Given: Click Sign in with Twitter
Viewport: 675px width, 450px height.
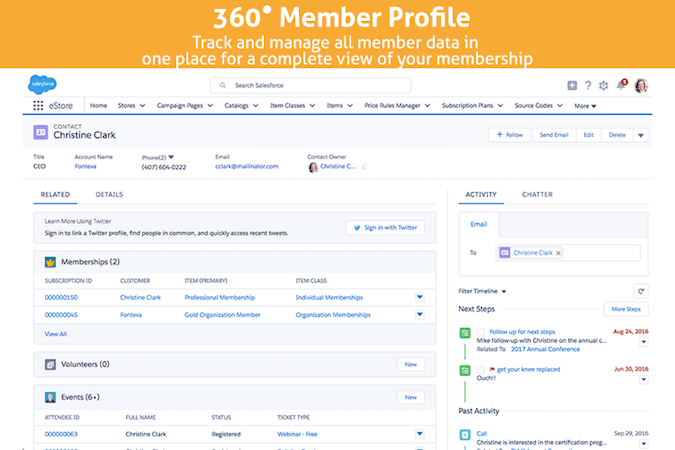Looking at the screenshot, I should point(385,228).
